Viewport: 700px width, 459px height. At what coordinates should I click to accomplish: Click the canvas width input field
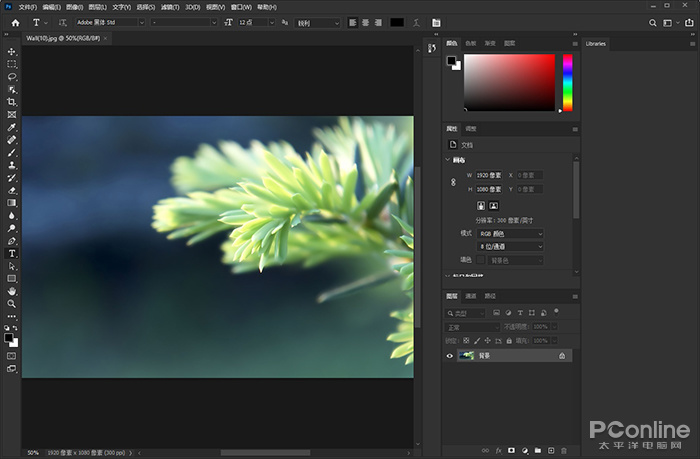click(x=488, y=175)
